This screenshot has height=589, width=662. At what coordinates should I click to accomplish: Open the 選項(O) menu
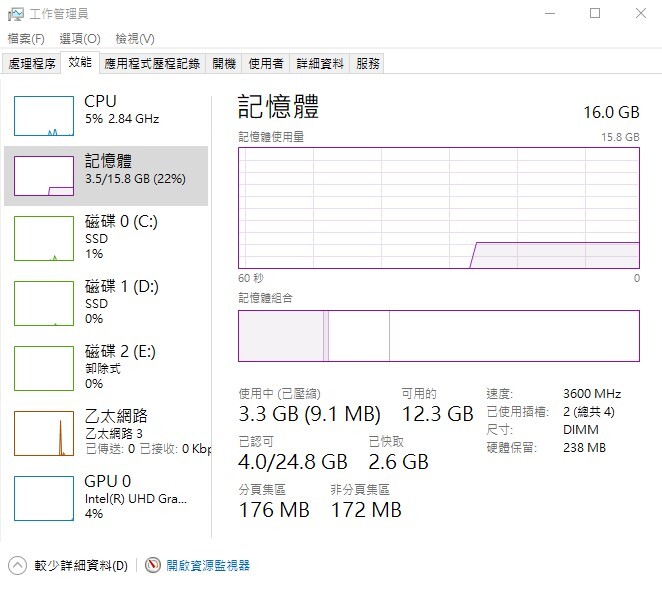point(80,39)
